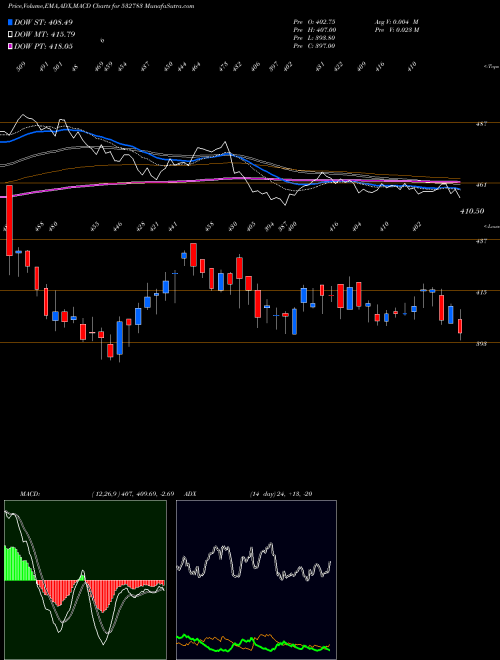The image size is (500, 660).
Task: Click the 487 axis label on the EMA chart
Action: click(x=481, y=124)
